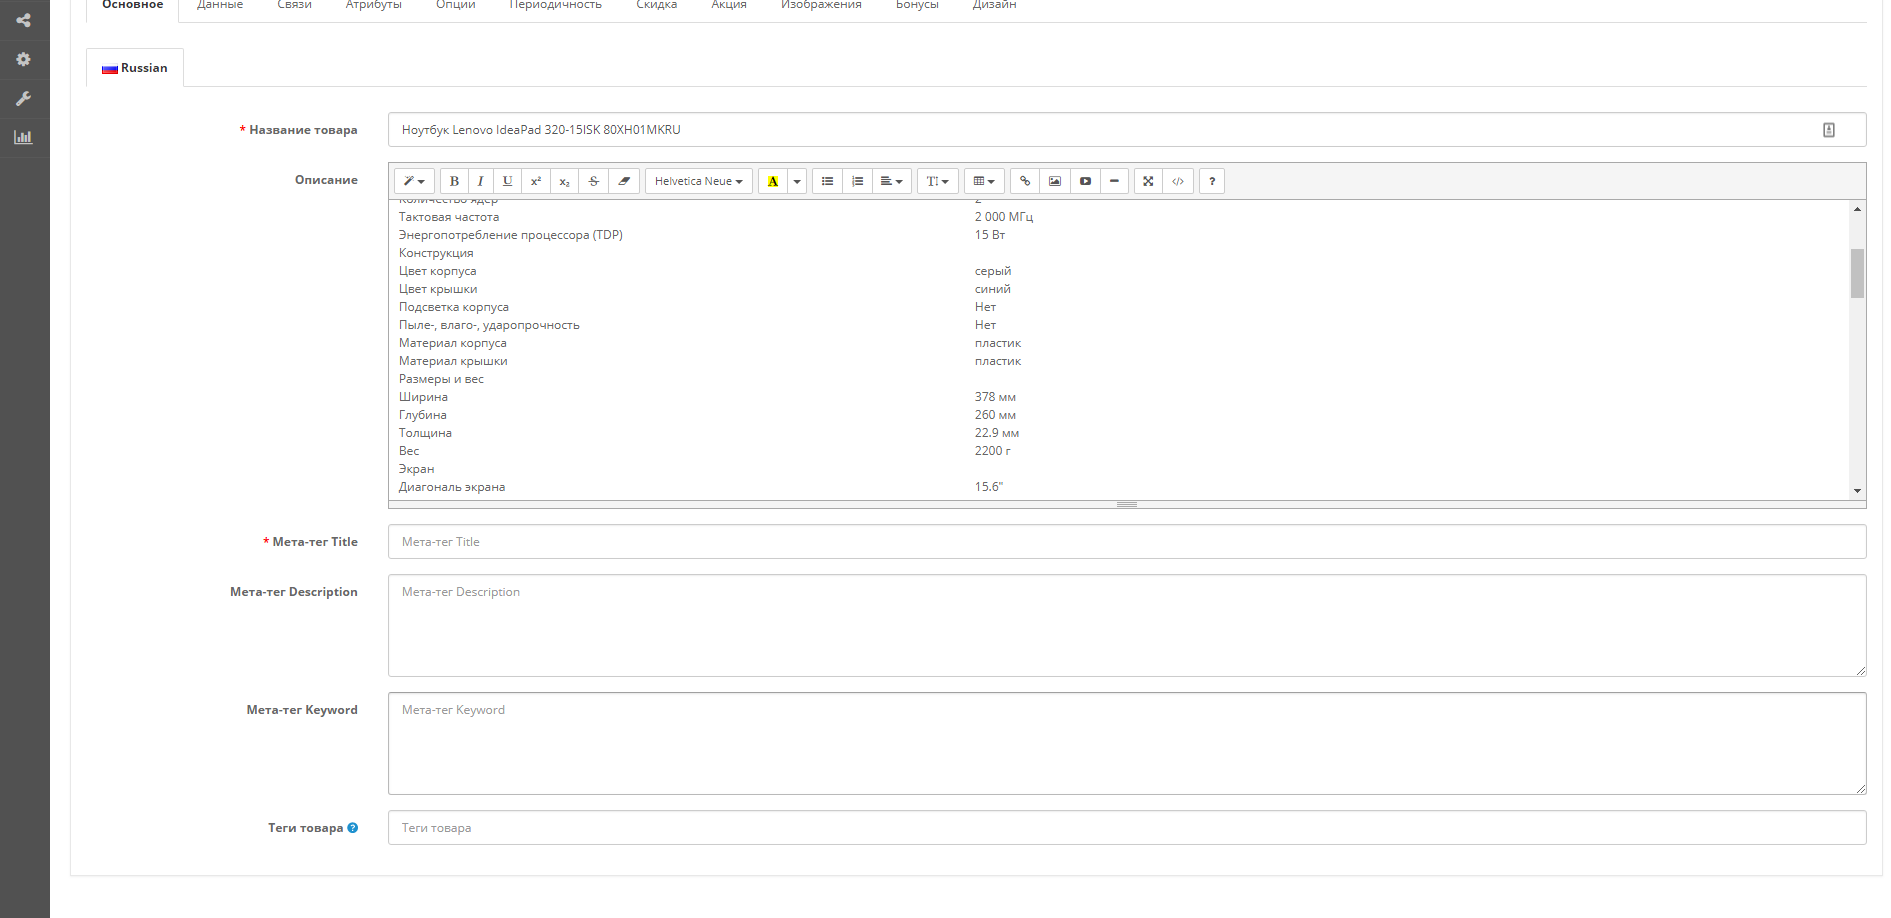Open the line height dropdown
This screenshot has width=1891, height=918.
coord(938,181)
